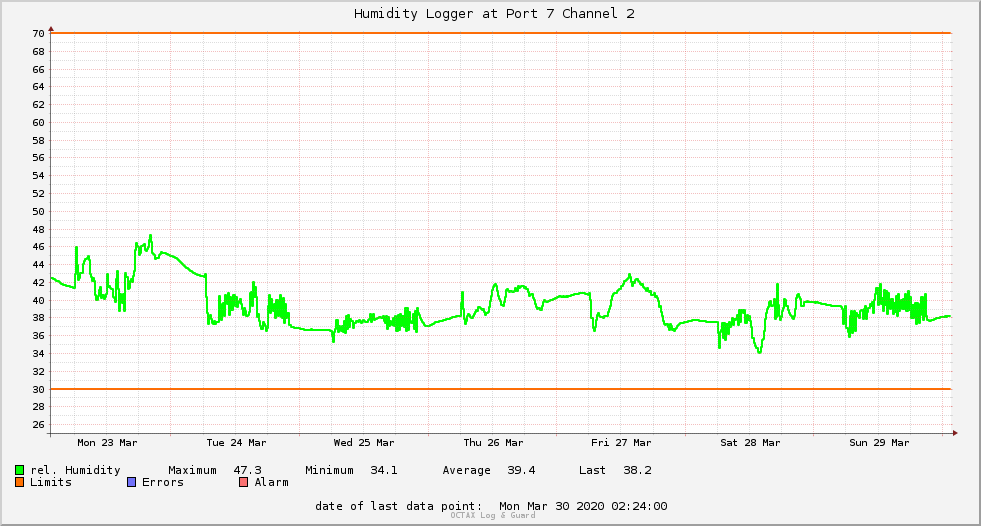Click the 'Maximum' statistic label
This screenshot has height=526, width=981.
click(x=192, y=470)
